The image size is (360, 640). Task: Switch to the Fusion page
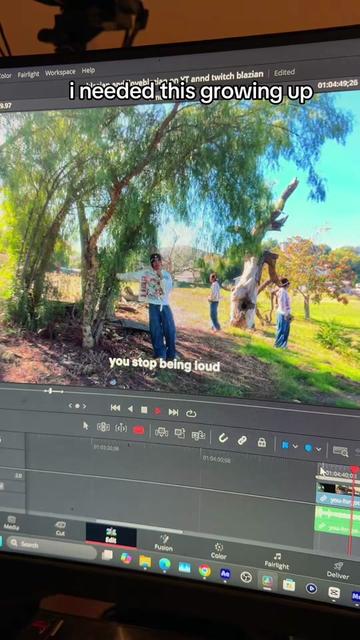tap(164, 542)
